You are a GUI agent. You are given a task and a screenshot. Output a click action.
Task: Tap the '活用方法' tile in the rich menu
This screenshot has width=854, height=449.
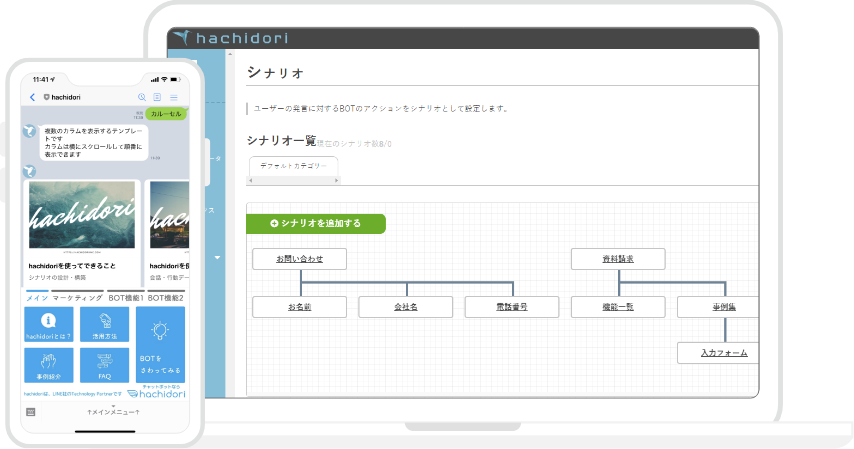(105, 324)
